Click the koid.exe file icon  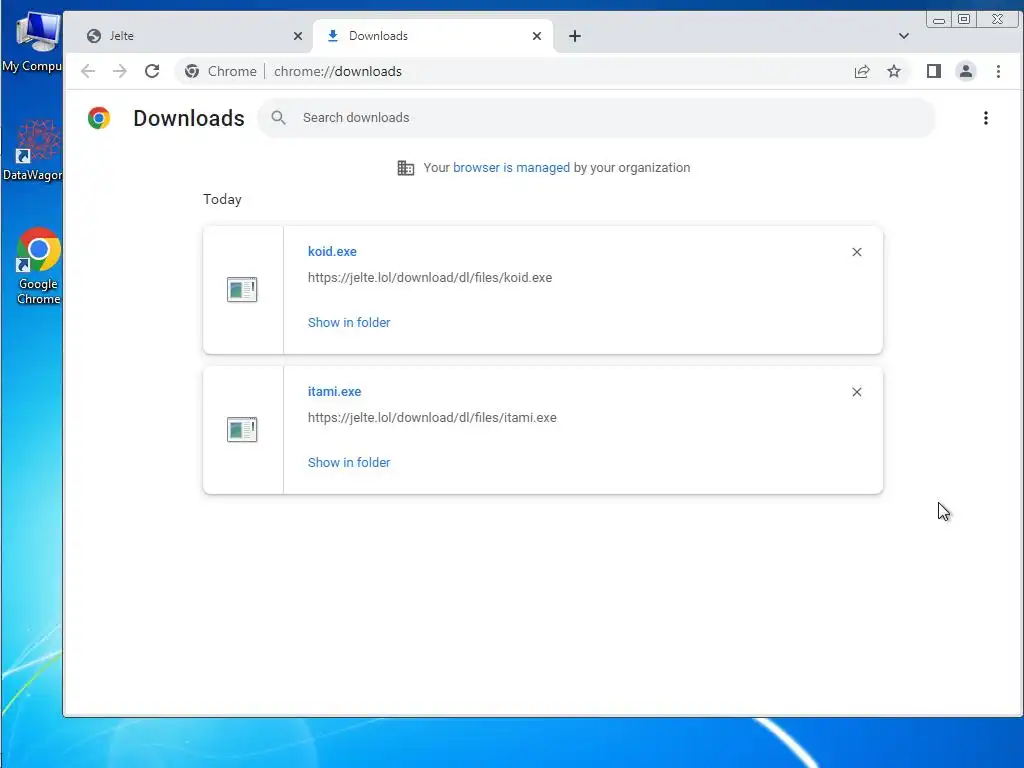[242, 290]
